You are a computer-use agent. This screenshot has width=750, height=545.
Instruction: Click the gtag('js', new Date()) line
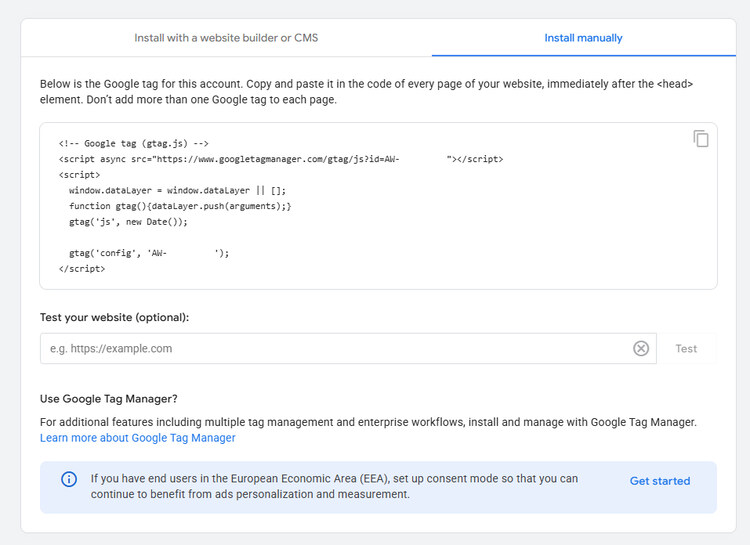[128, 222]
